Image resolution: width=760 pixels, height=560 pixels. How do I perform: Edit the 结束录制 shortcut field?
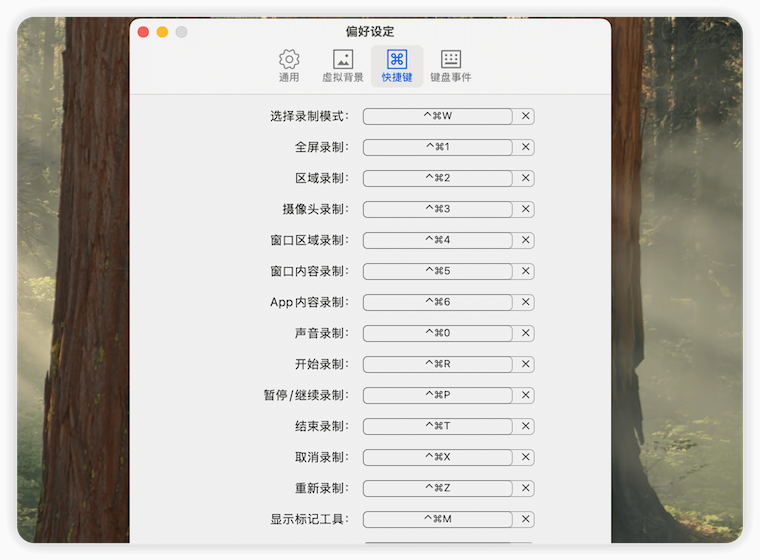[x=437, y=426]
